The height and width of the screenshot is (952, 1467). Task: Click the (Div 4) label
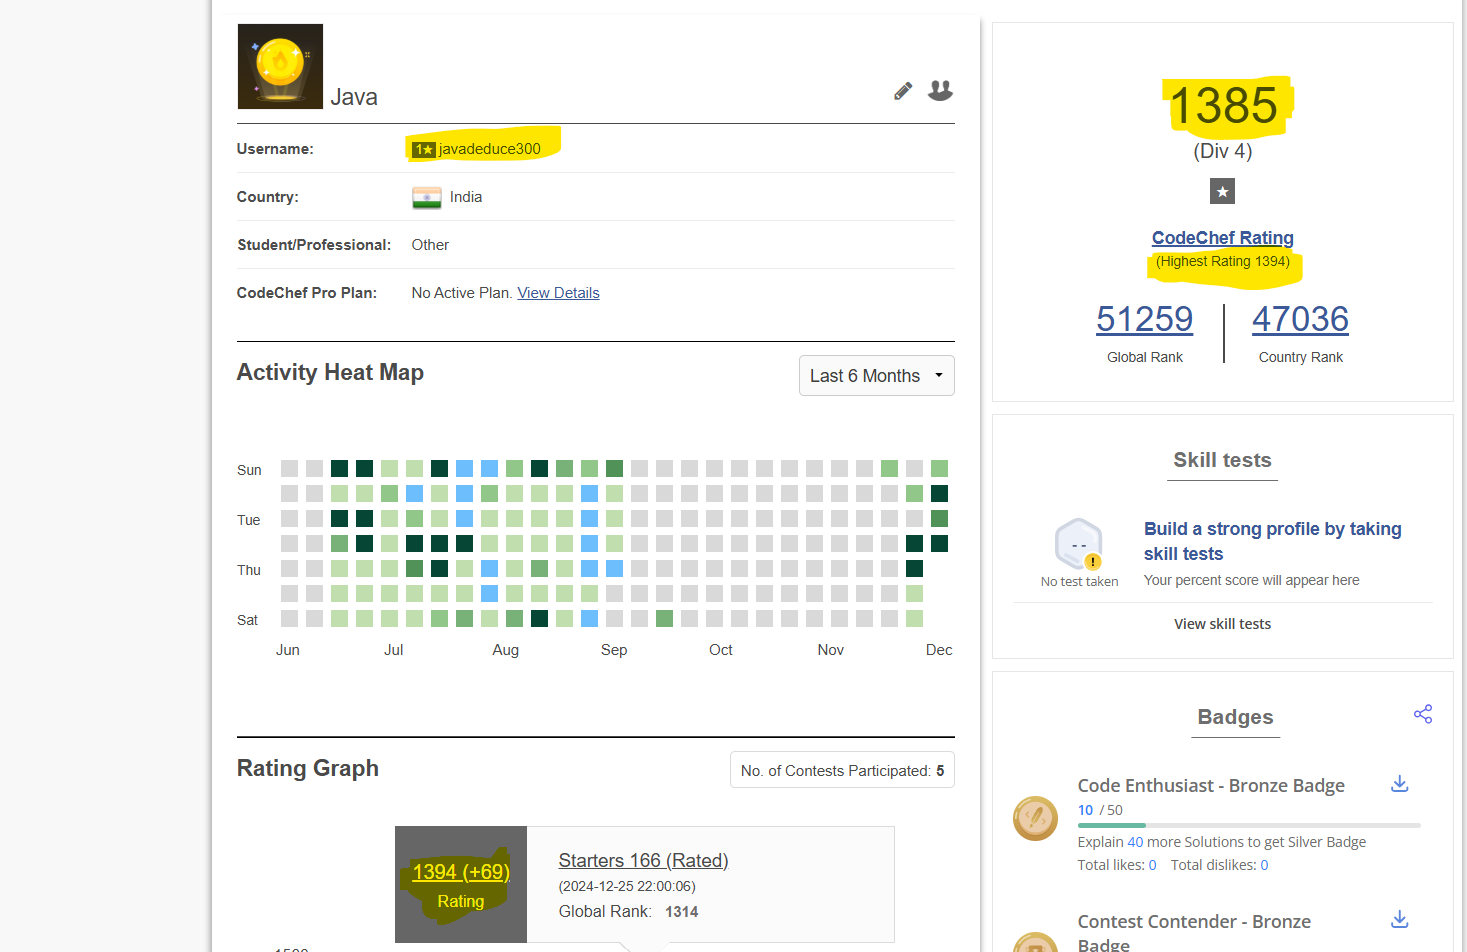[1223, 151]
